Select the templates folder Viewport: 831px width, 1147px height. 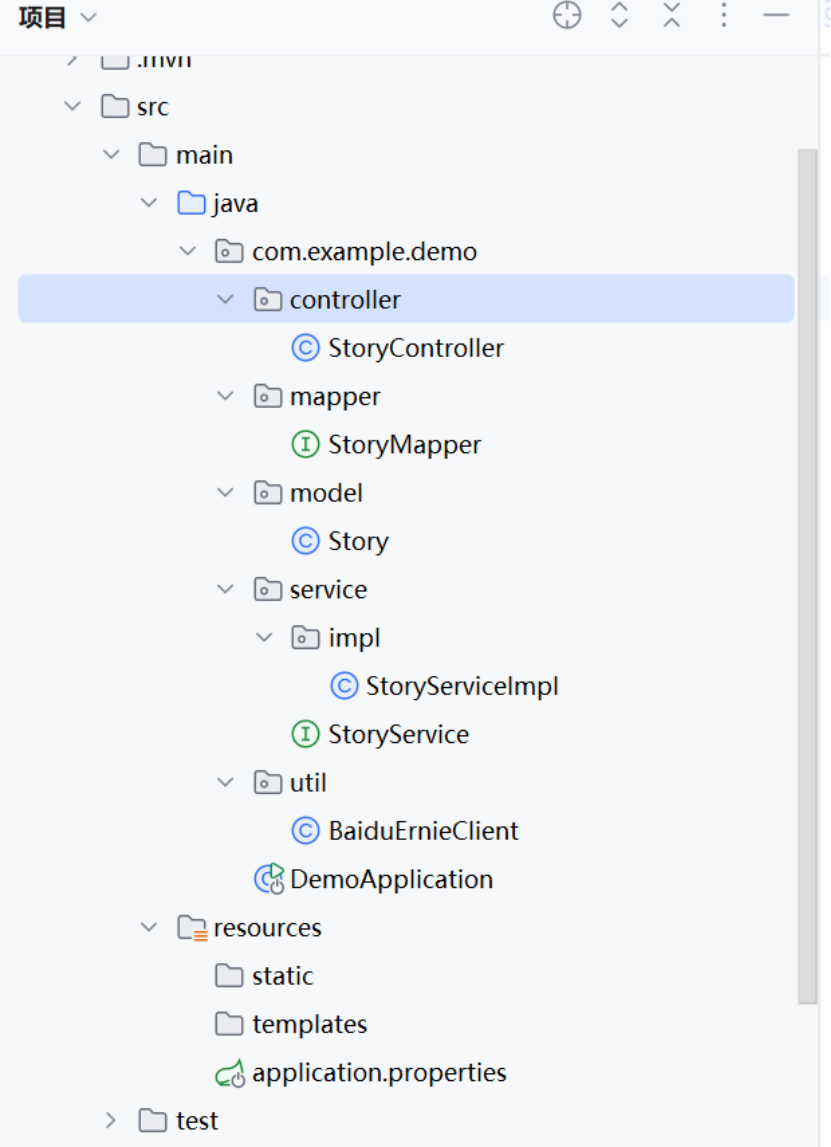[309, 1025]
